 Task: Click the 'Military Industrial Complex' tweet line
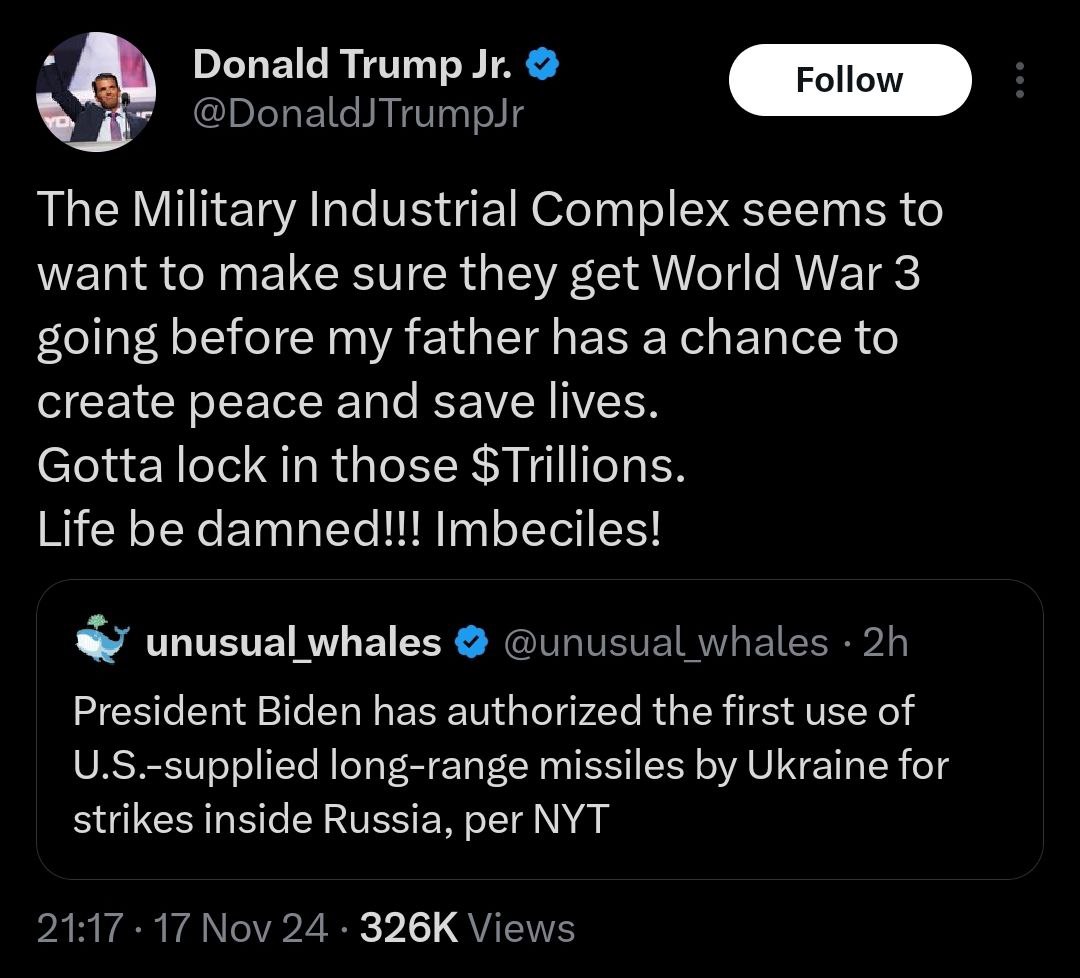tap(490, 210)
